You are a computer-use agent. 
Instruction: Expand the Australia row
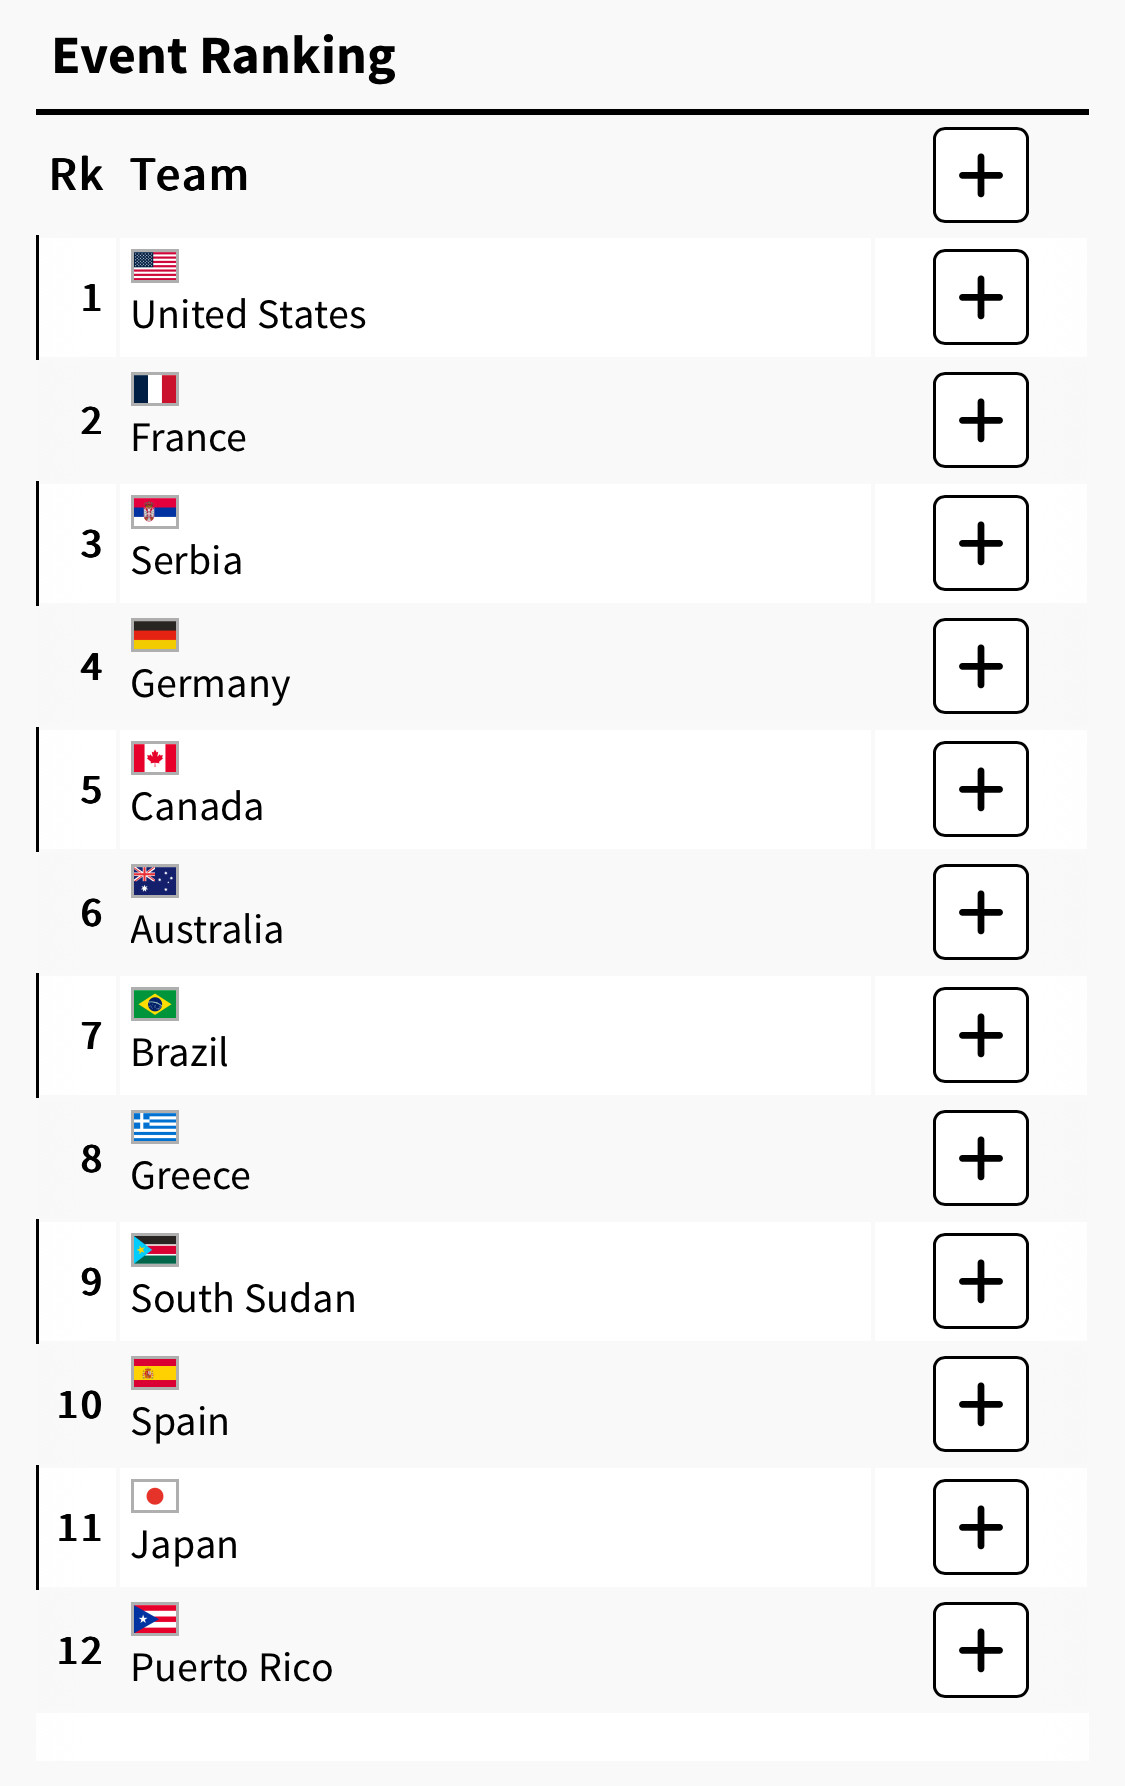tap(980, 912)
